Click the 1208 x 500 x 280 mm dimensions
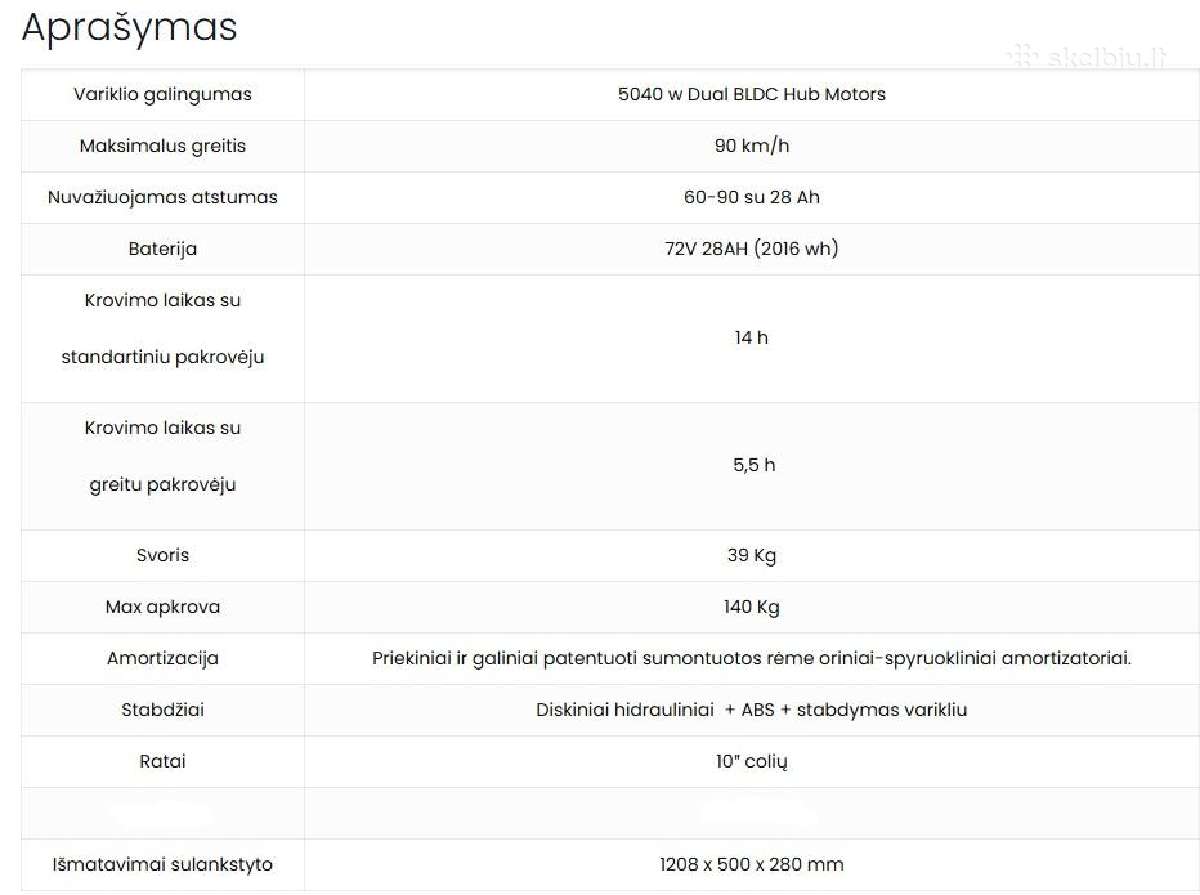 tap(752, 864)
